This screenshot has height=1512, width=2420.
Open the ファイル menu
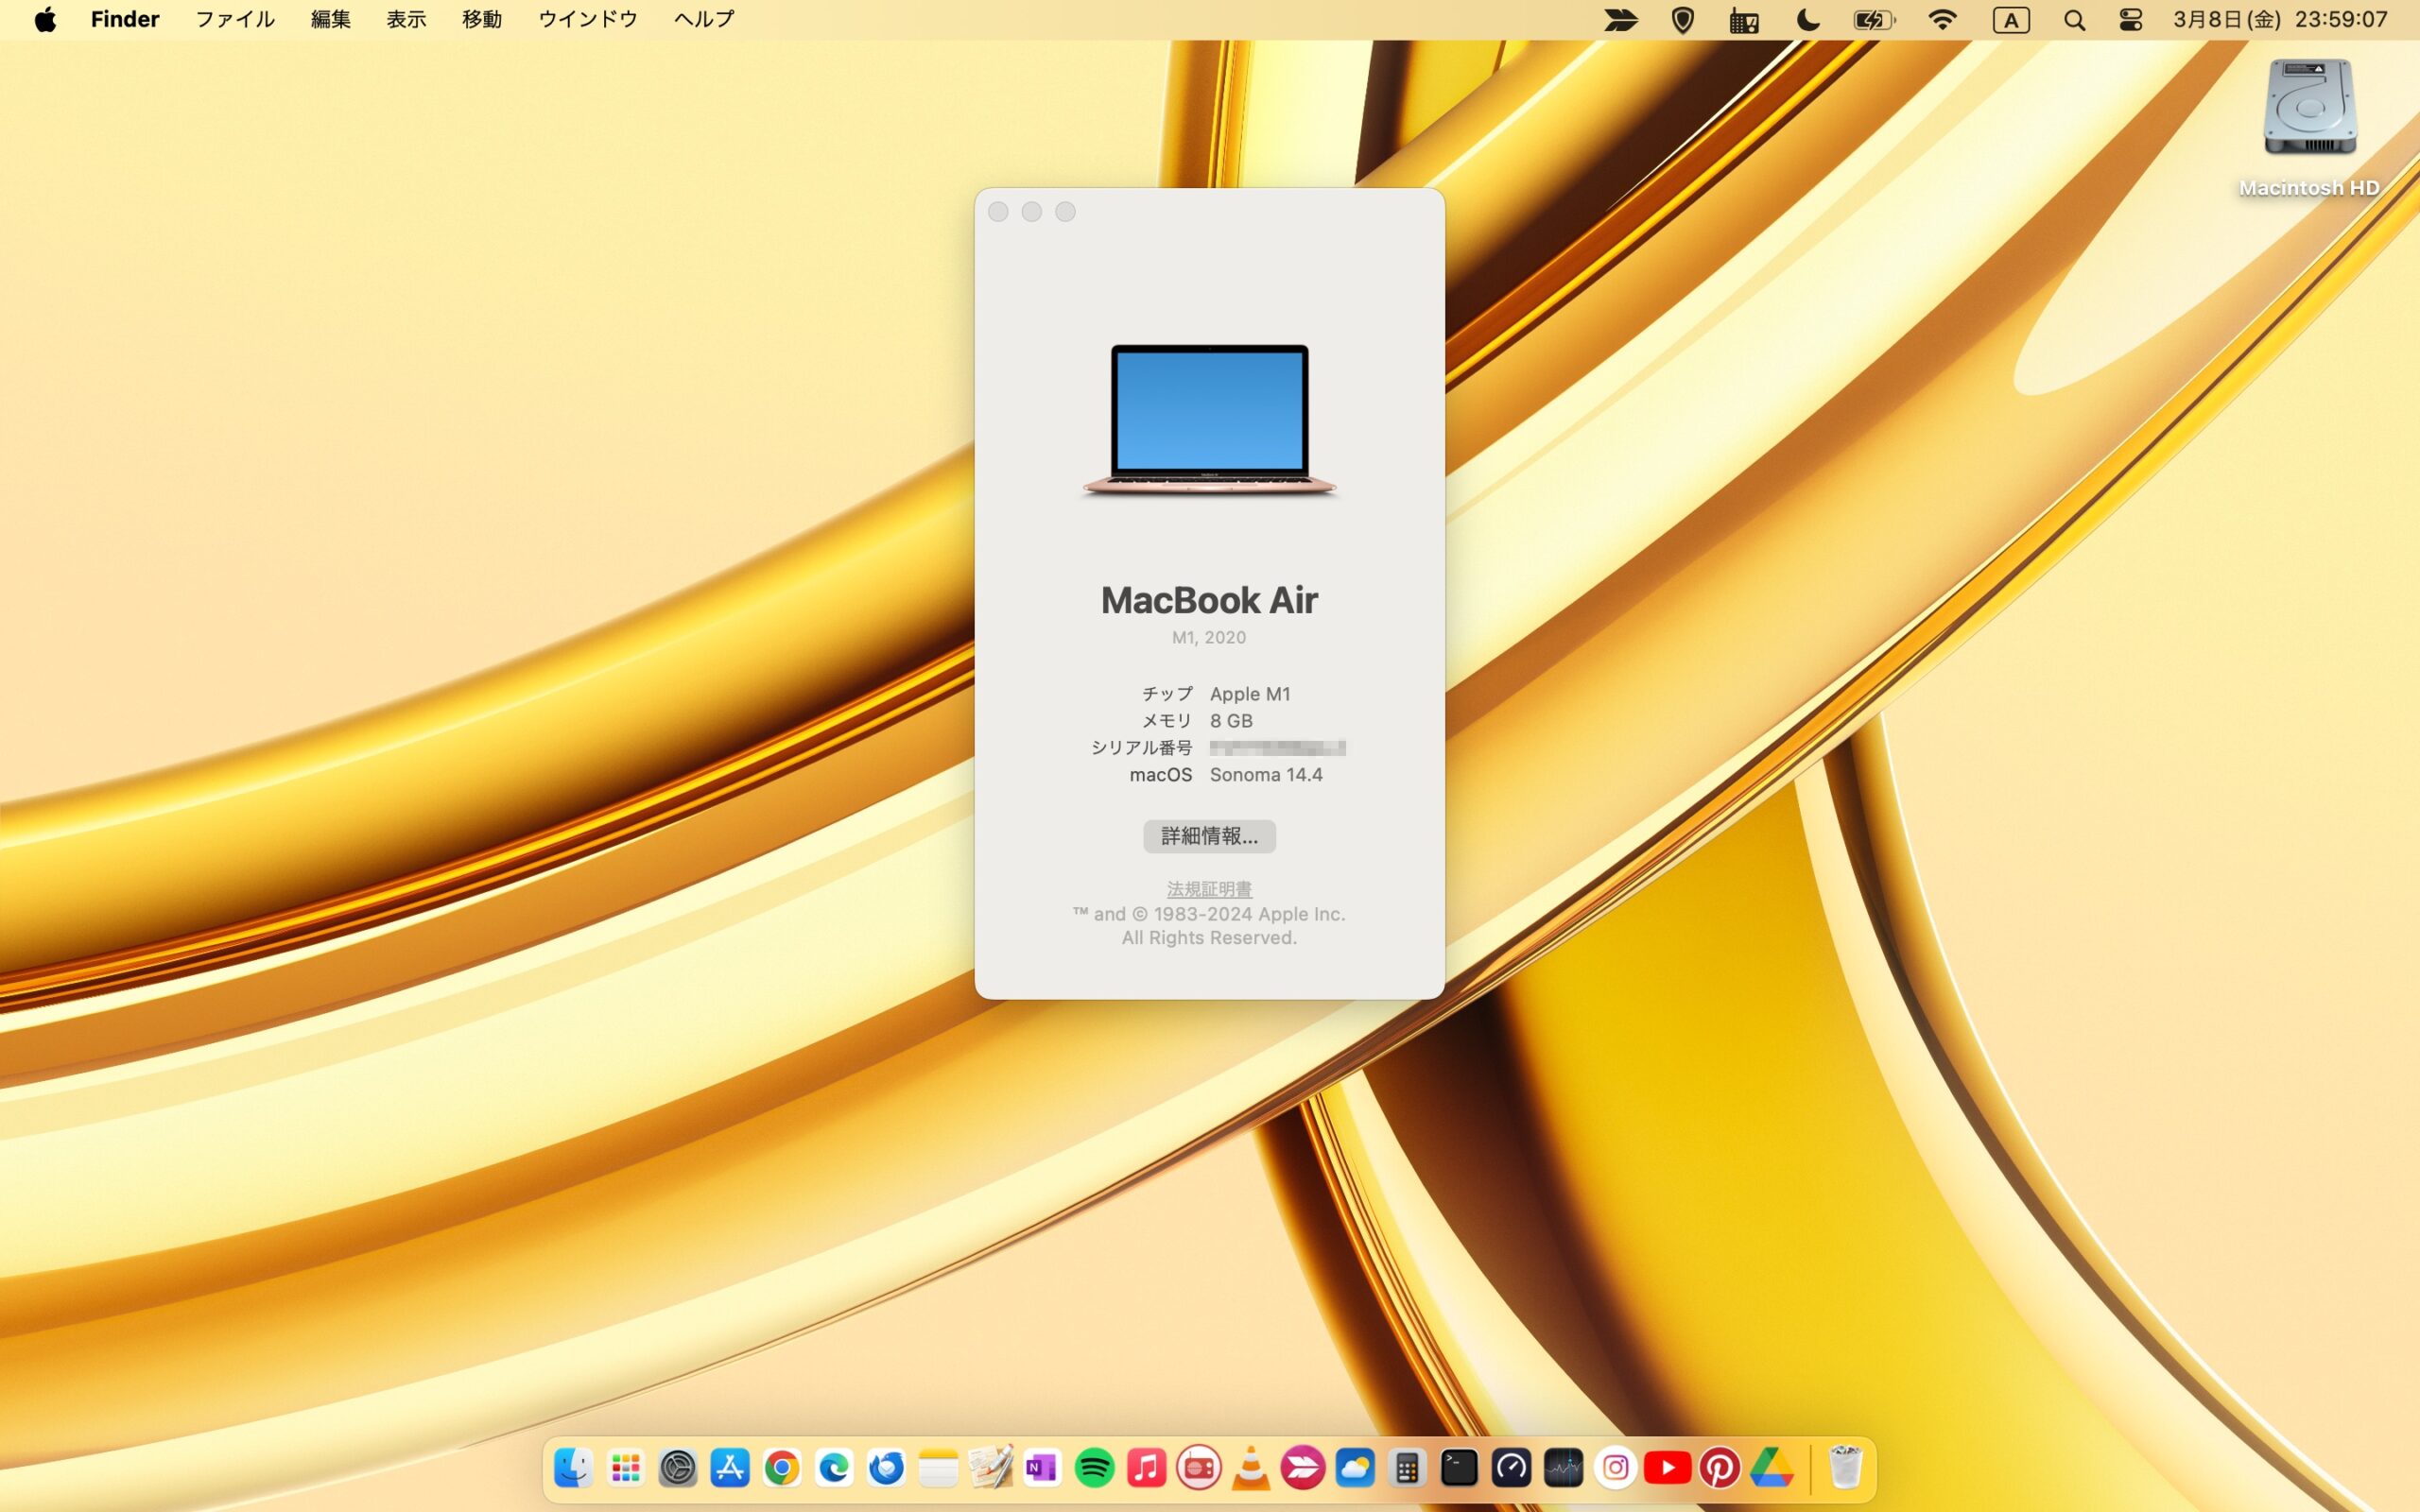tap(235, 20)
